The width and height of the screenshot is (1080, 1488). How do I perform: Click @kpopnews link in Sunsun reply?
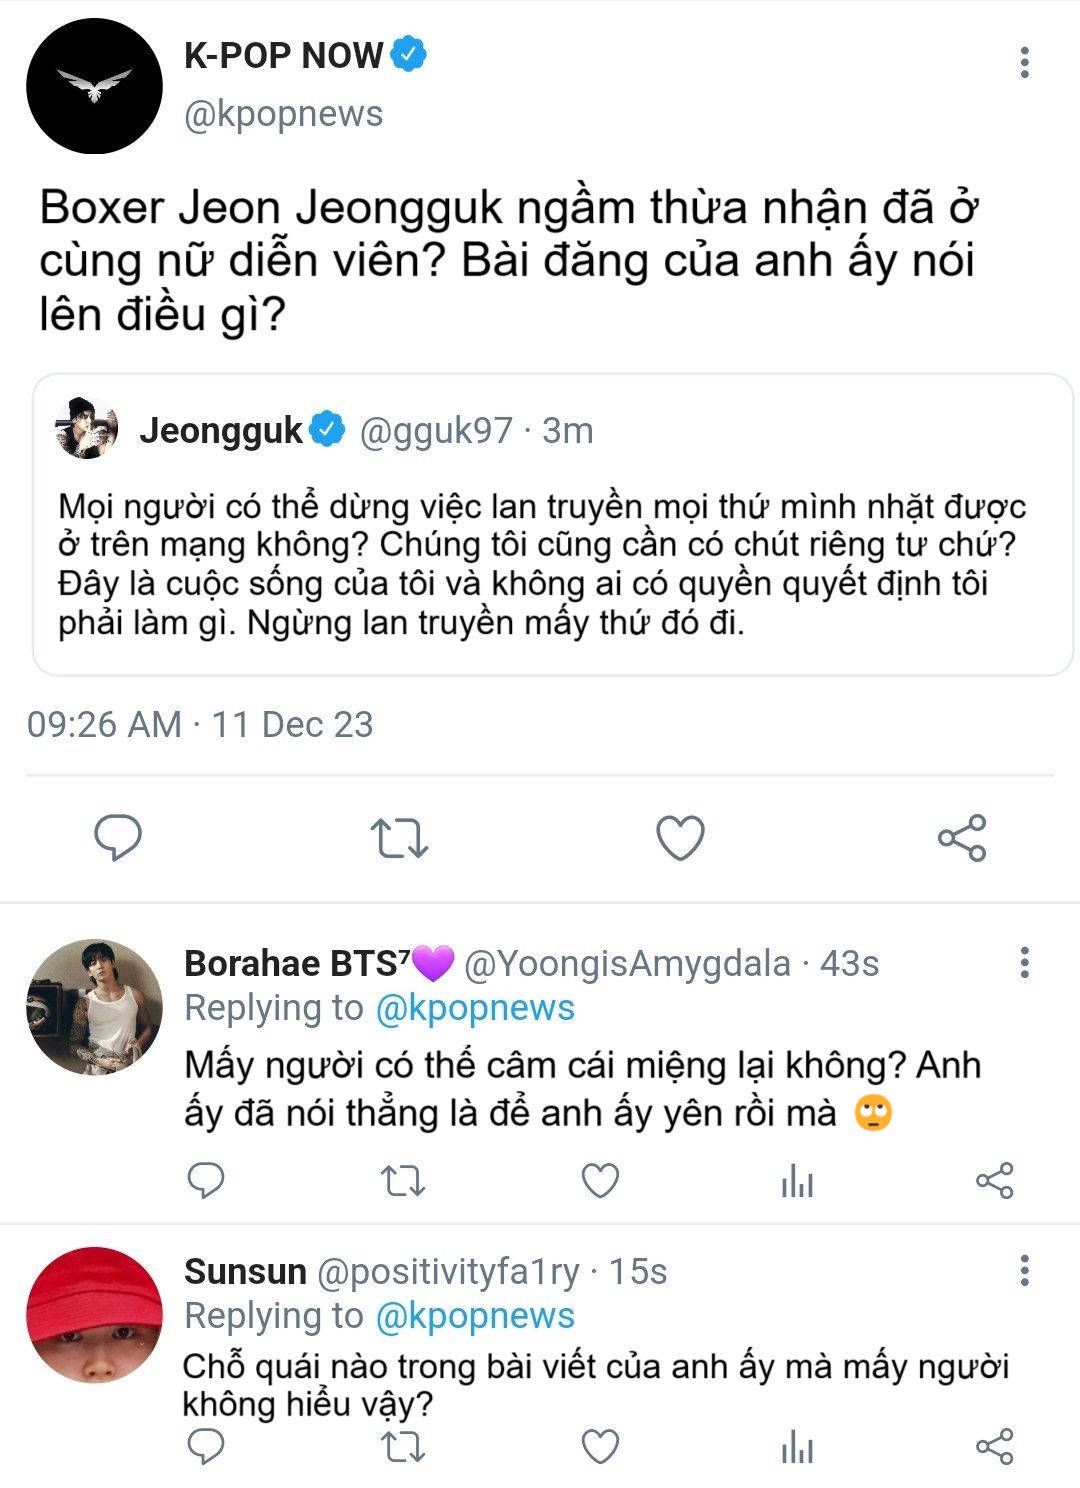coord(475,1316)
